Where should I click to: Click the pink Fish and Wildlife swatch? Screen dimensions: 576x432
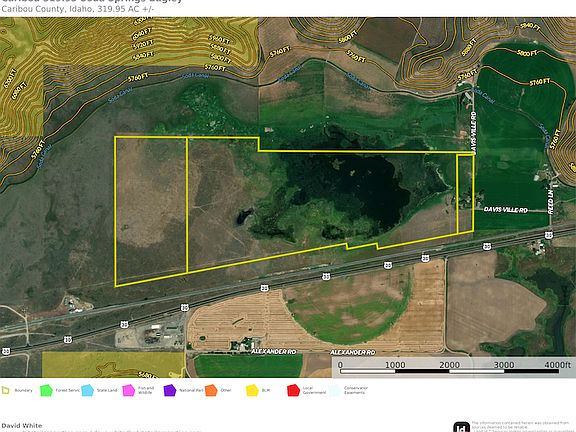(x=129, y=390)
